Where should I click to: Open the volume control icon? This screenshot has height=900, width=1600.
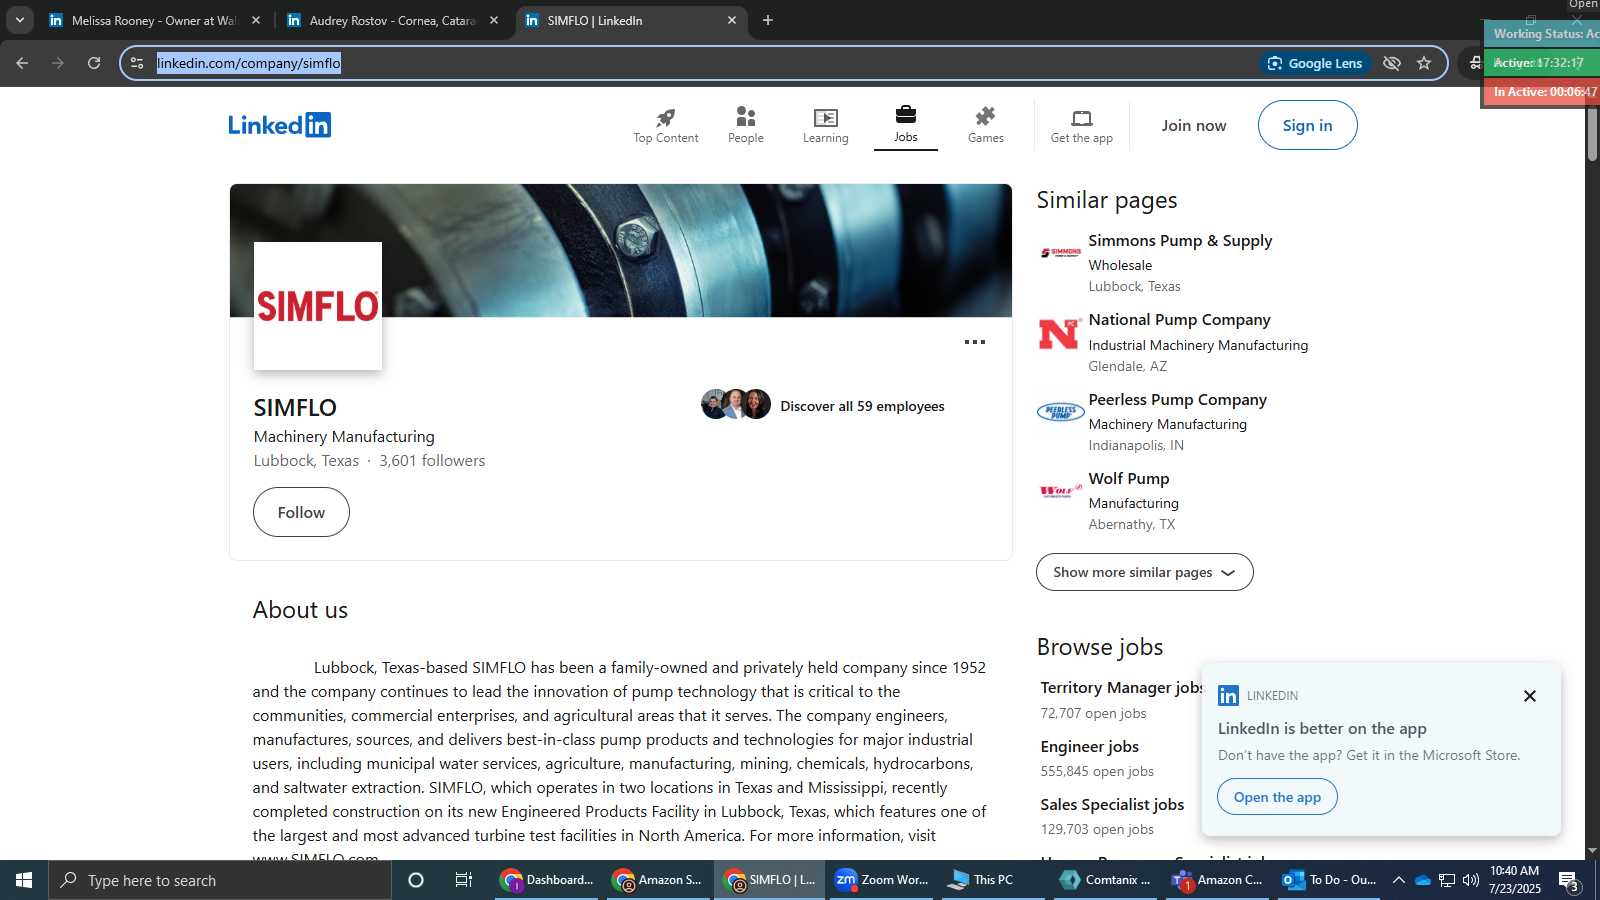point(1470,880)
